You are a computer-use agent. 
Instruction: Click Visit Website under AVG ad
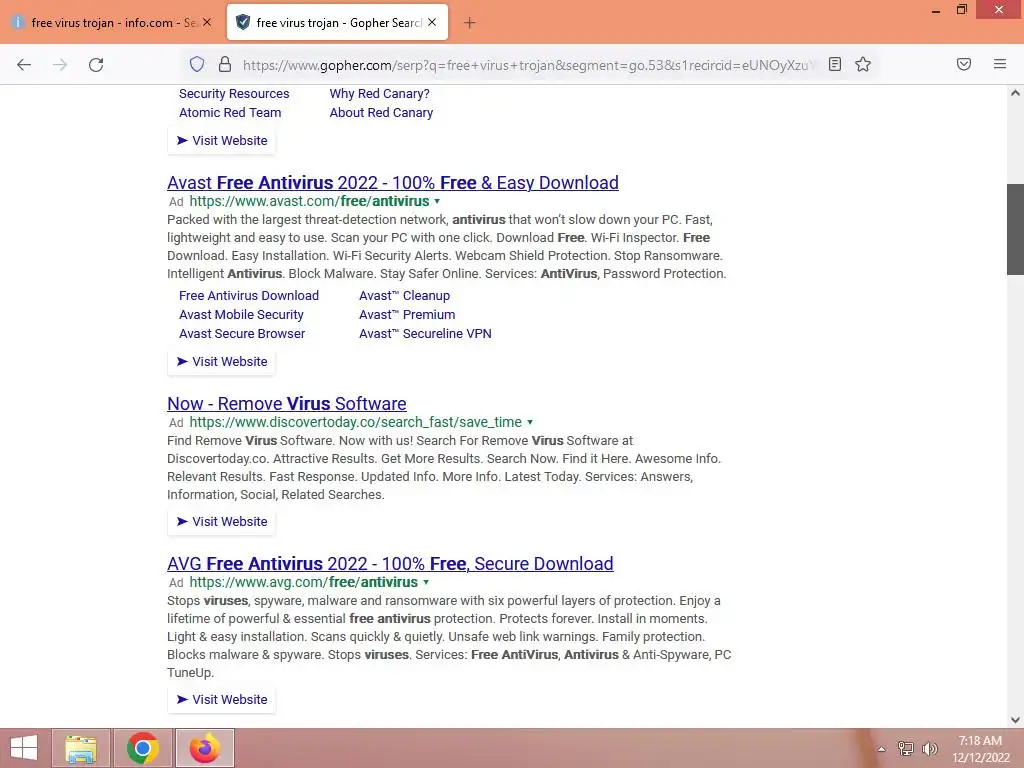[222, 699]
